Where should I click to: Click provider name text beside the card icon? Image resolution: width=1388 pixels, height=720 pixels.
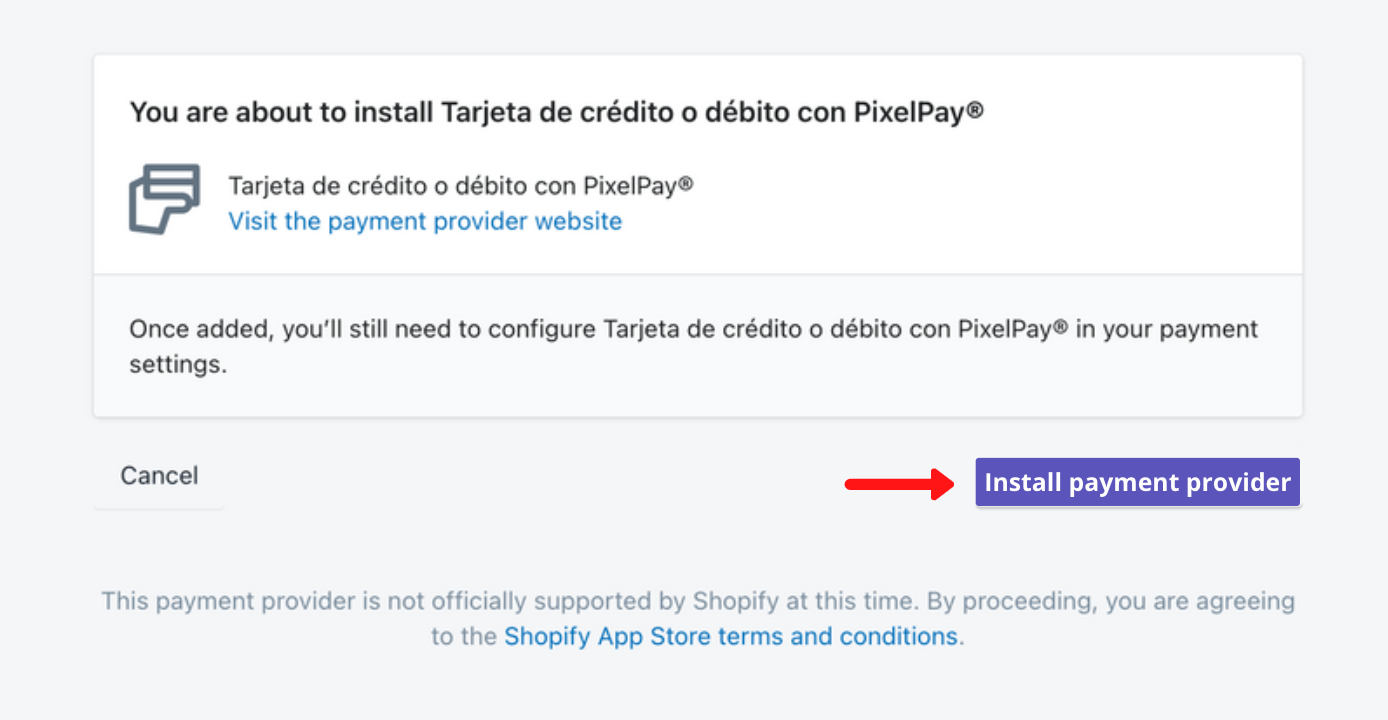coord(461,186)
